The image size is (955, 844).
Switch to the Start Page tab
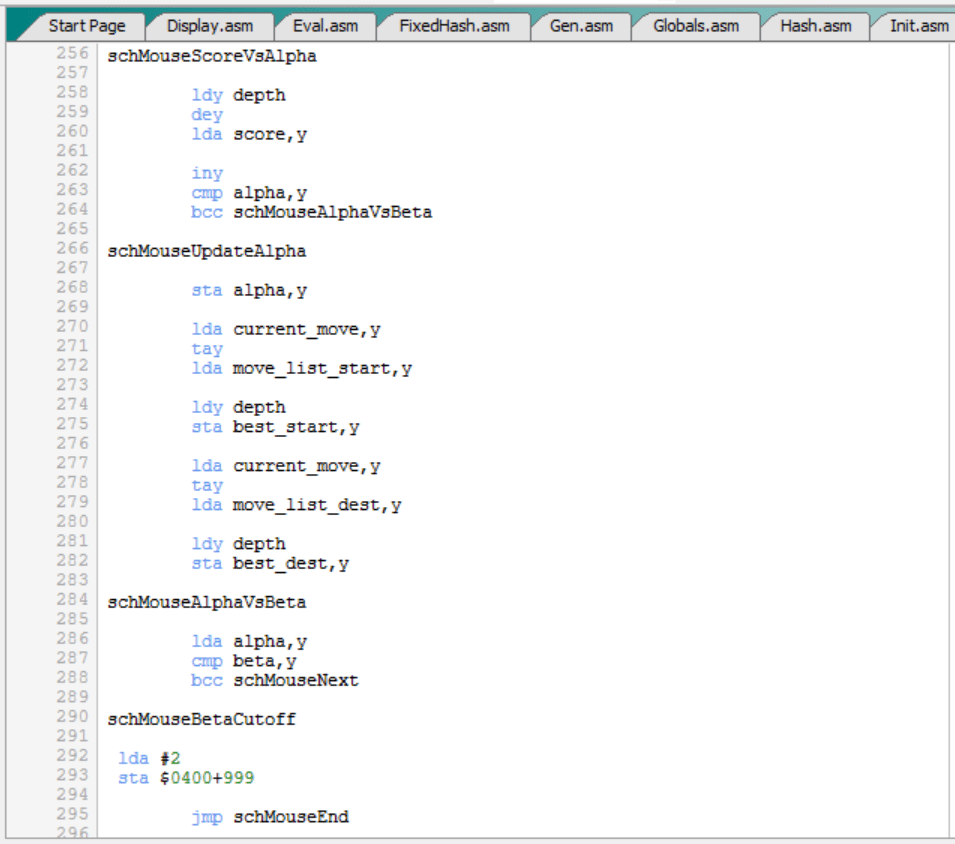pos(86,26)
